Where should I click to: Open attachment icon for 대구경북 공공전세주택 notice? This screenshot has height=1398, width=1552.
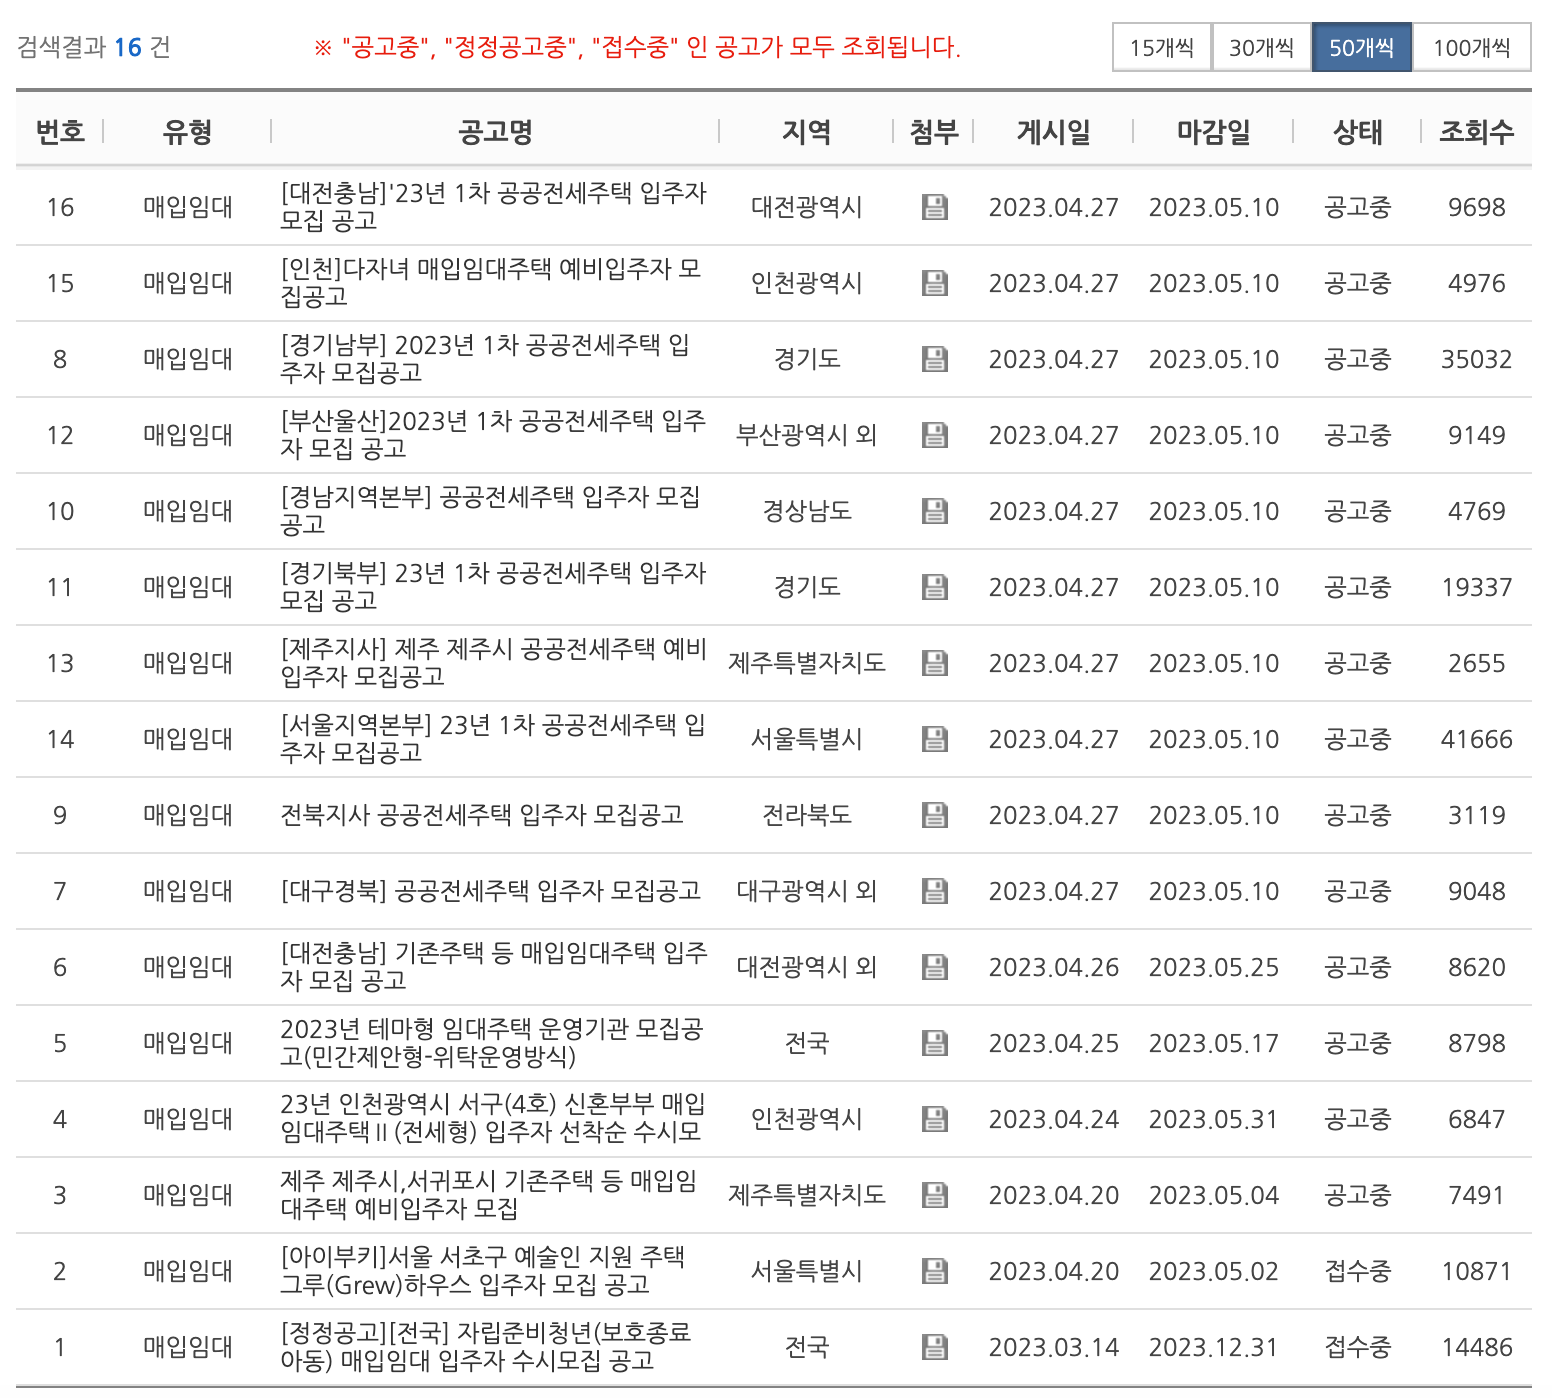click(x=934, y=891)
